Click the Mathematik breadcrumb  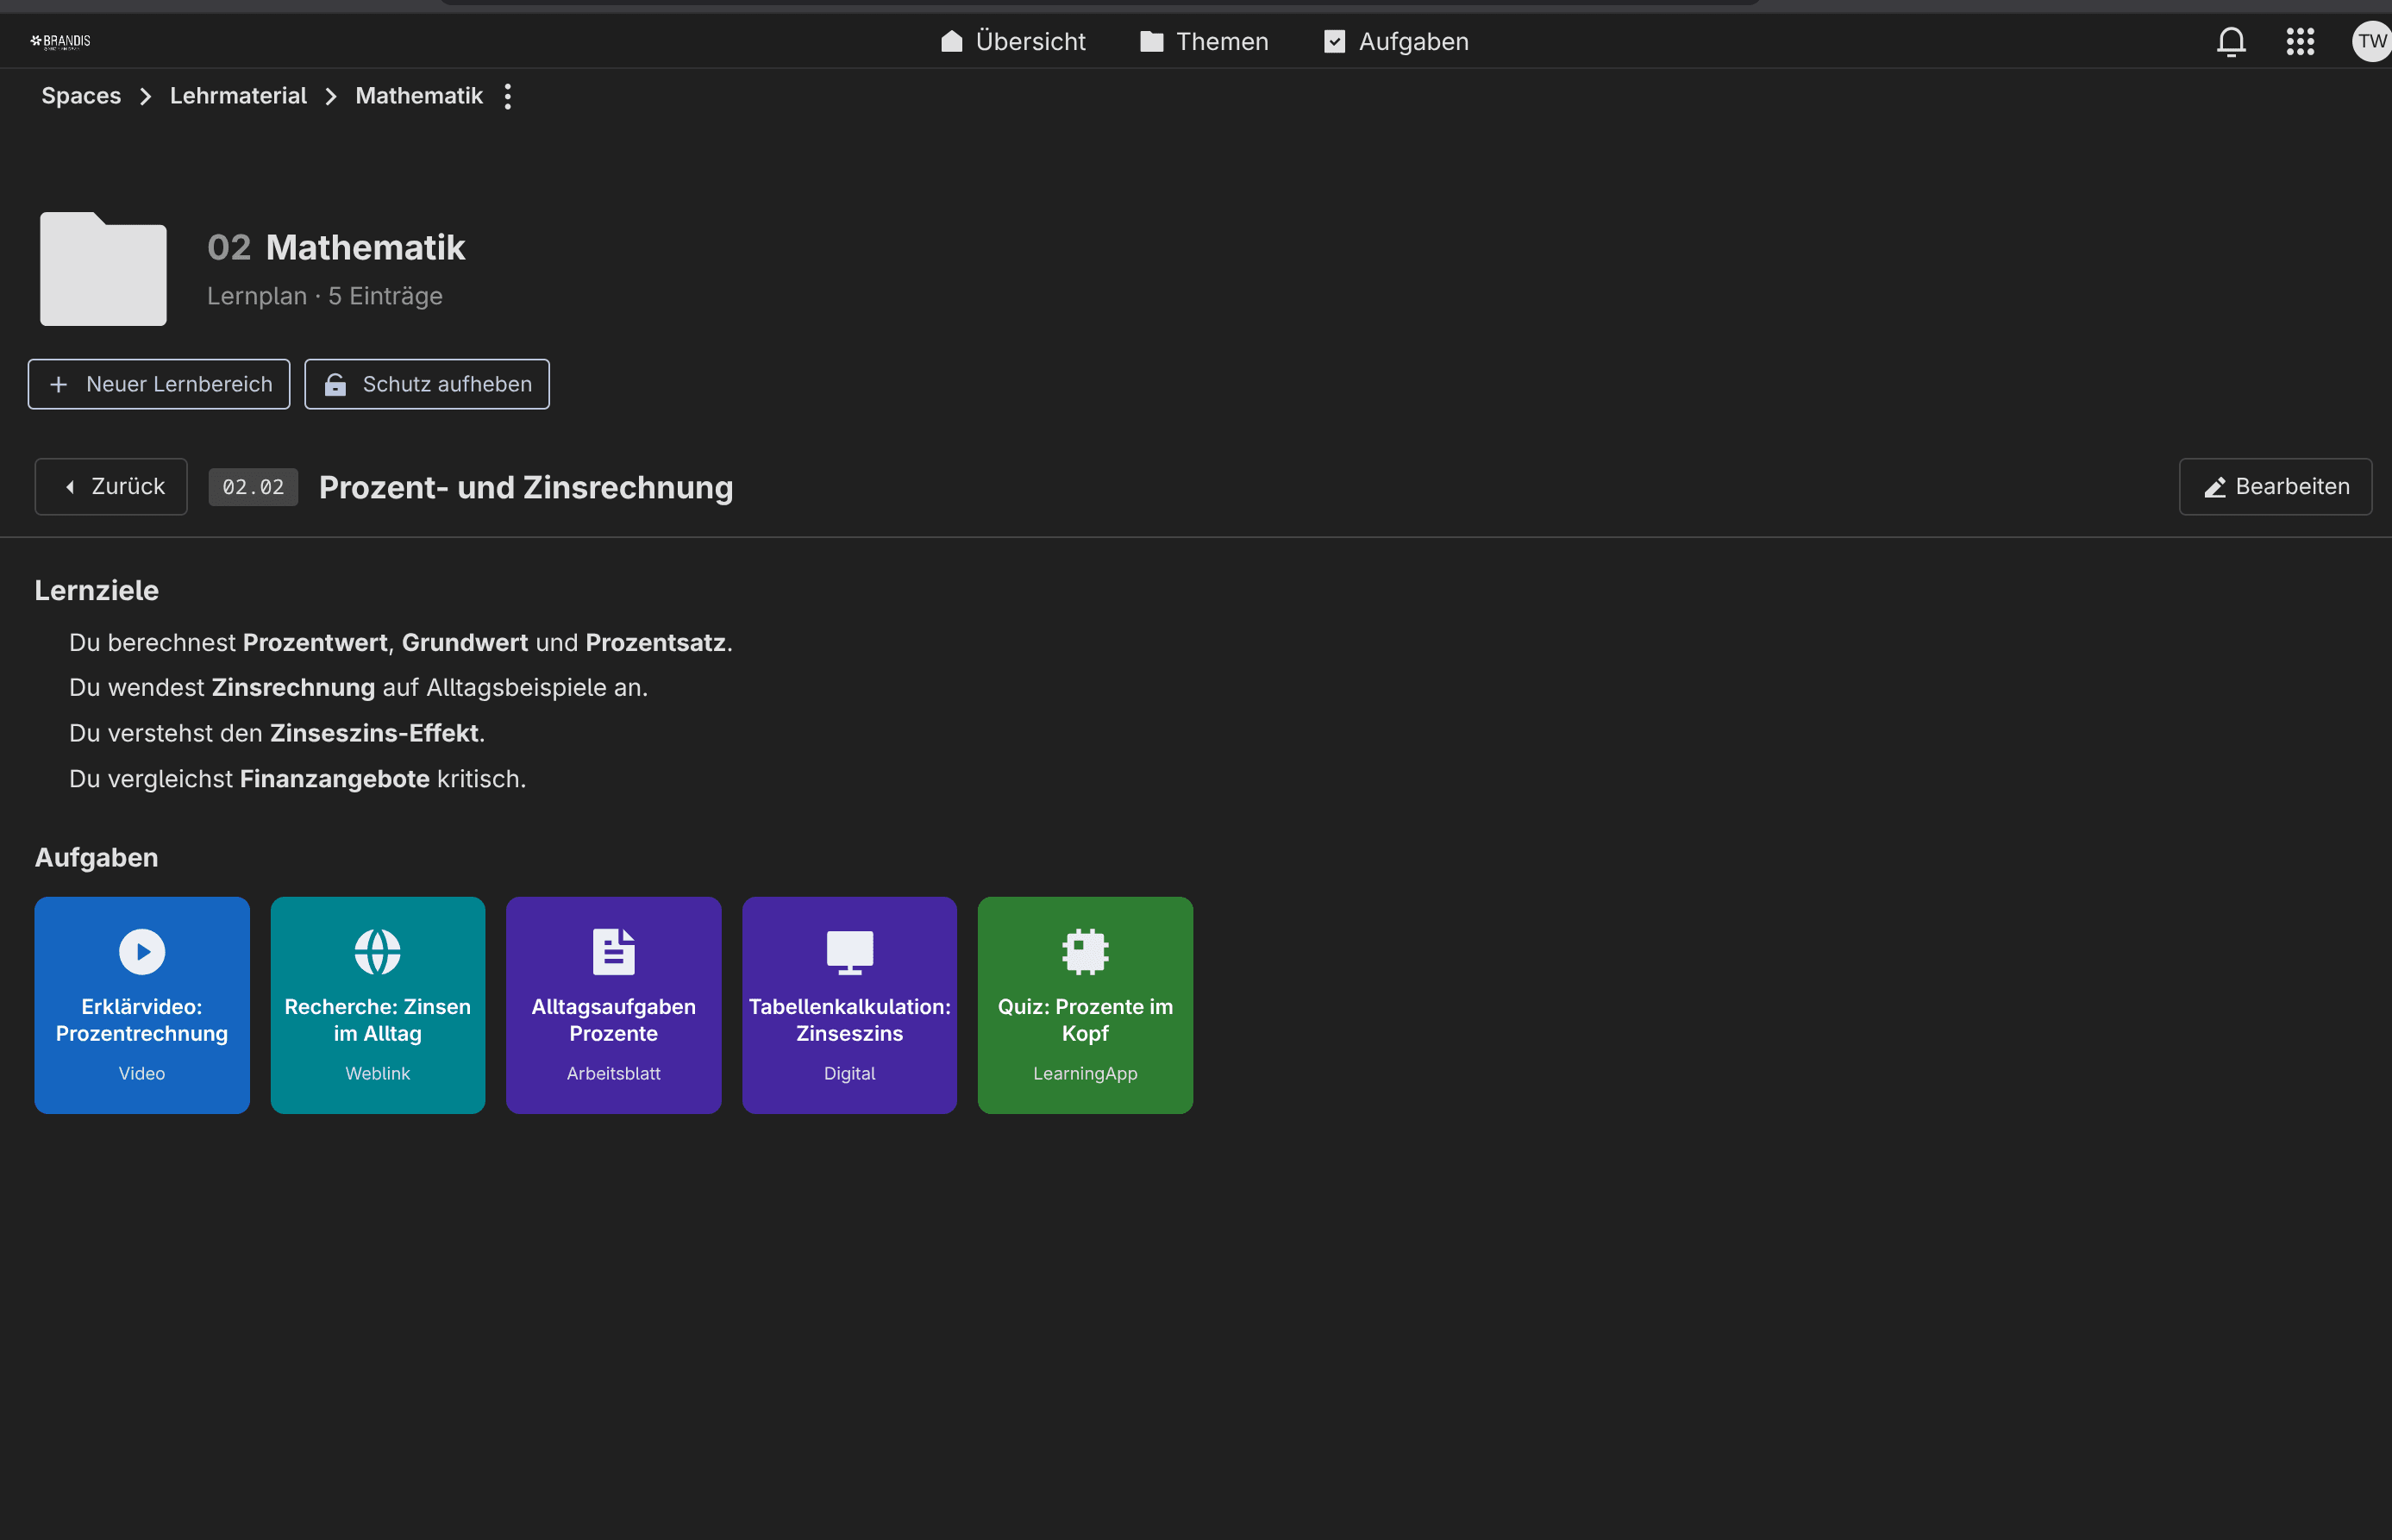(419, 96)
